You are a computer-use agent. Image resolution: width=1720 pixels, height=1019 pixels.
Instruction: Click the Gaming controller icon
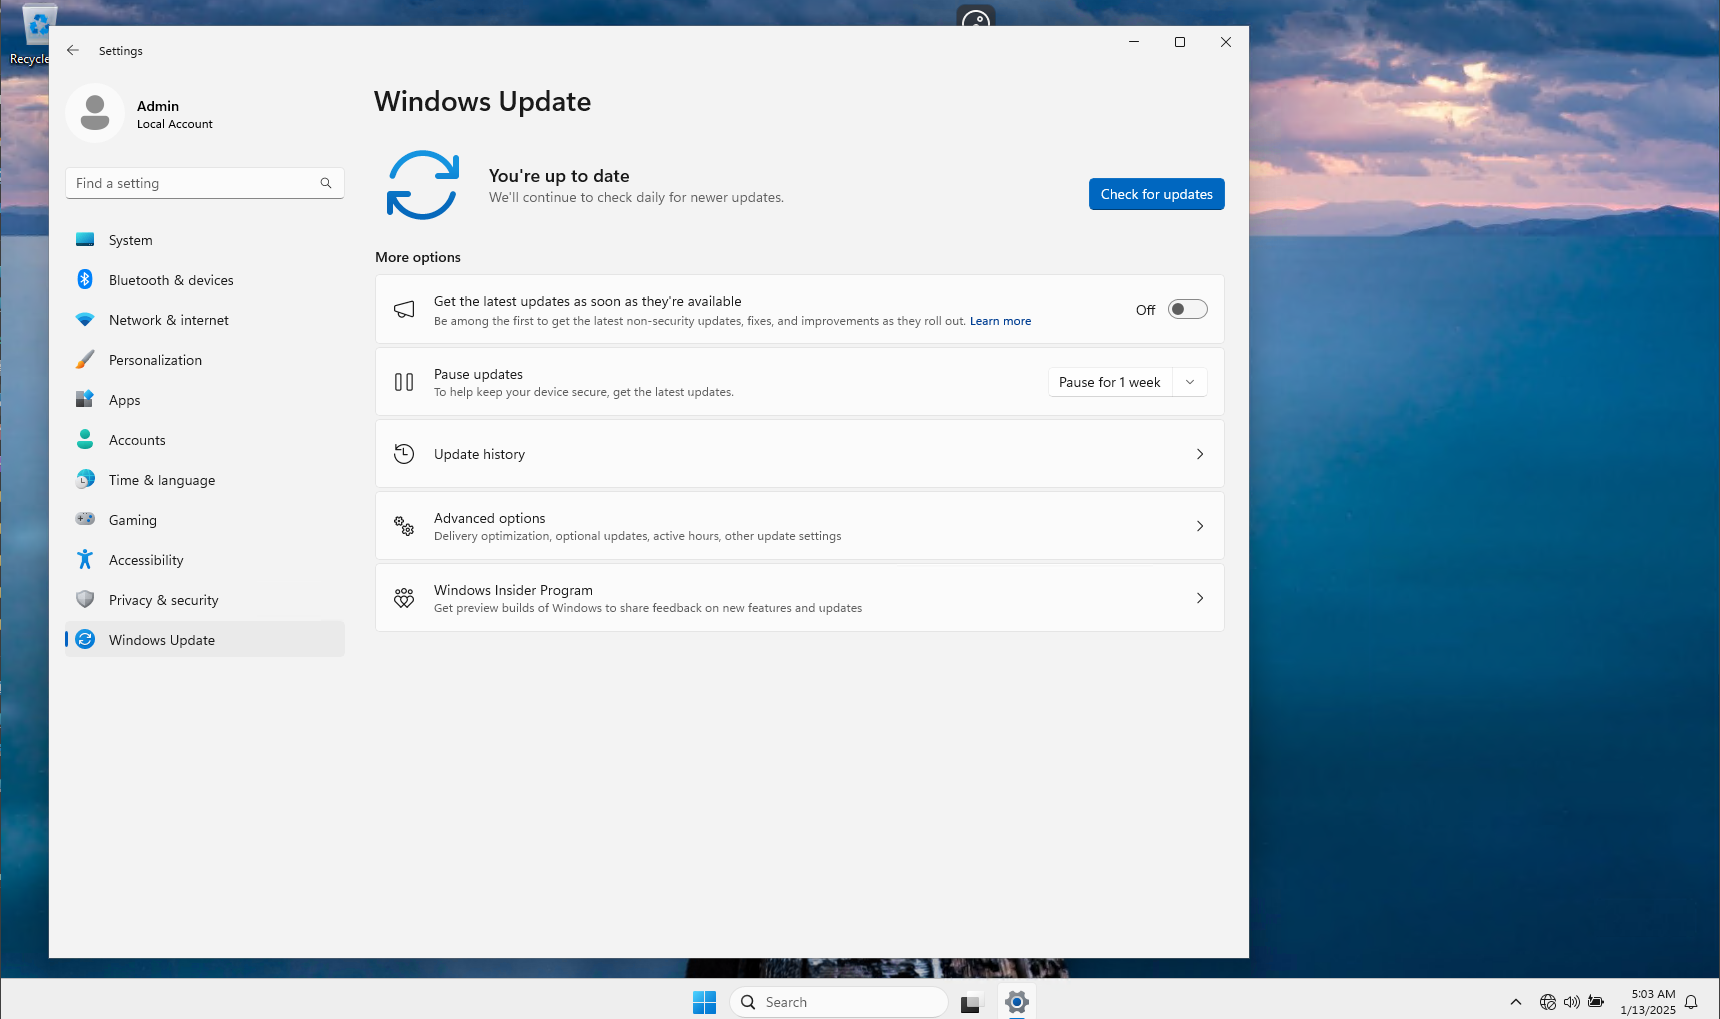[x=85, y=520]
